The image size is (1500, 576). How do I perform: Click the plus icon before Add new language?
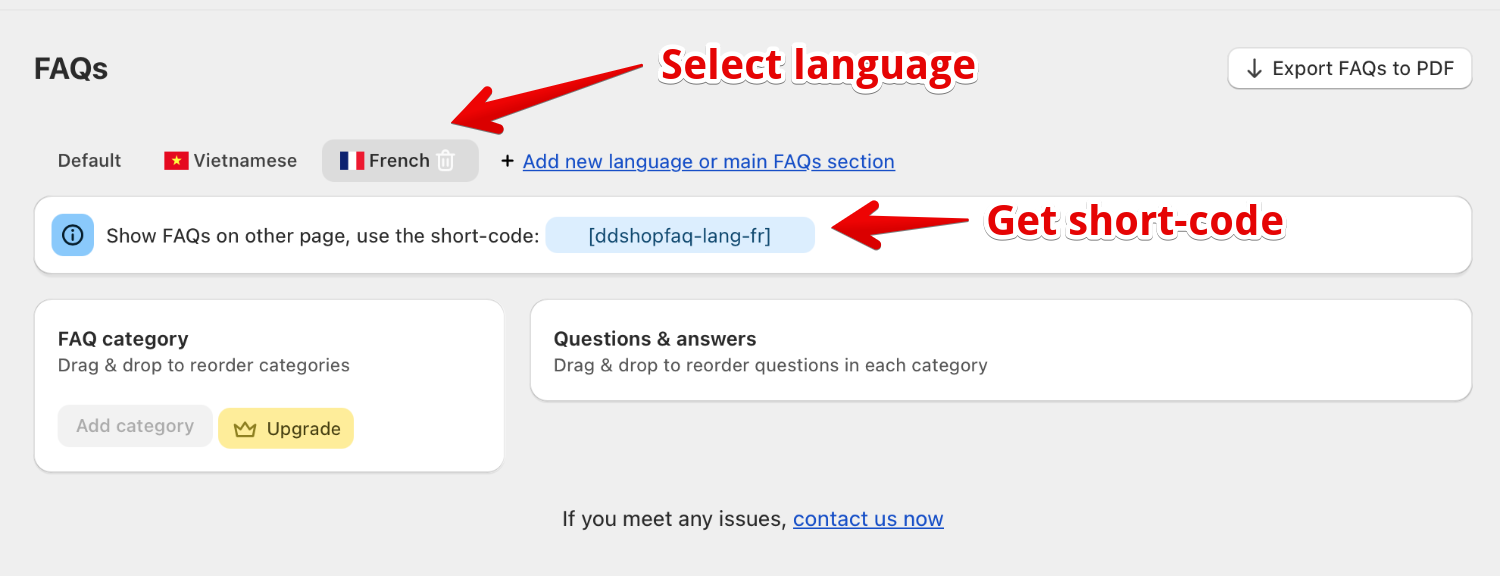point(507,161)
